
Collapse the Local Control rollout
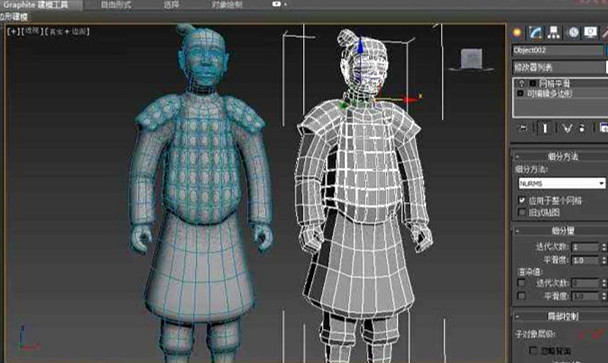[x=561, y=316]
